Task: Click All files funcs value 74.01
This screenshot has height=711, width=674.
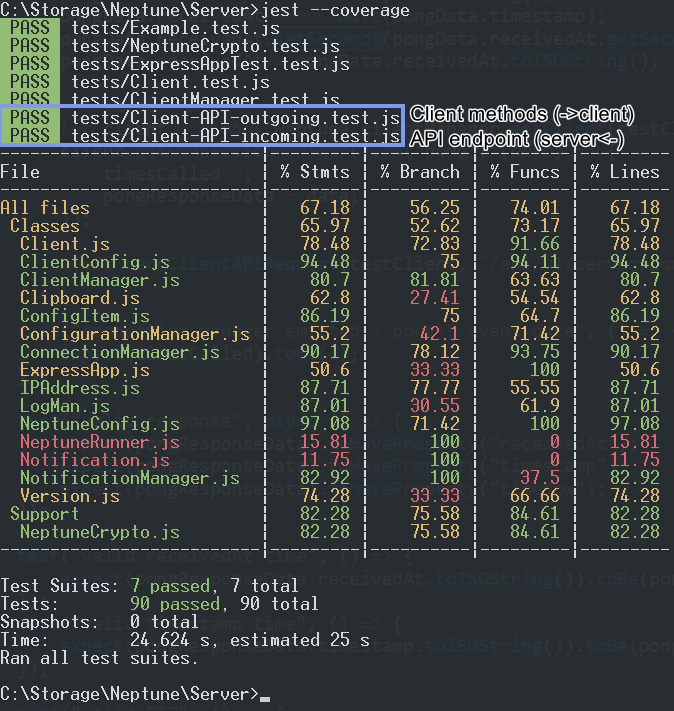Action: coord(535,208)
